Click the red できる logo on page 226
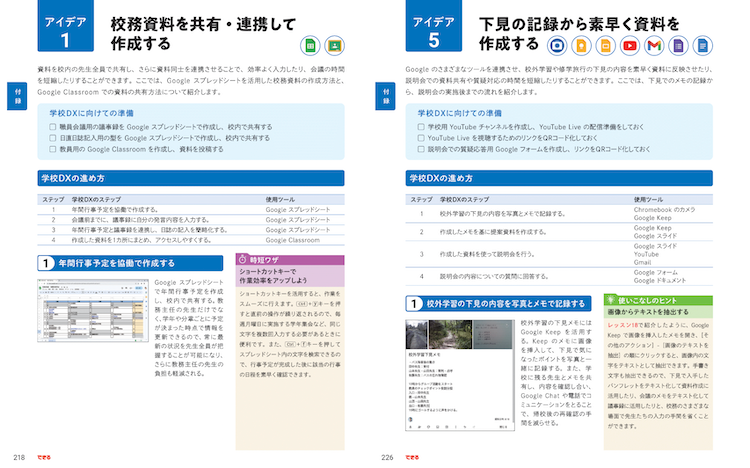750x468 pixels. pyautogui.click(x=412, y=457)
